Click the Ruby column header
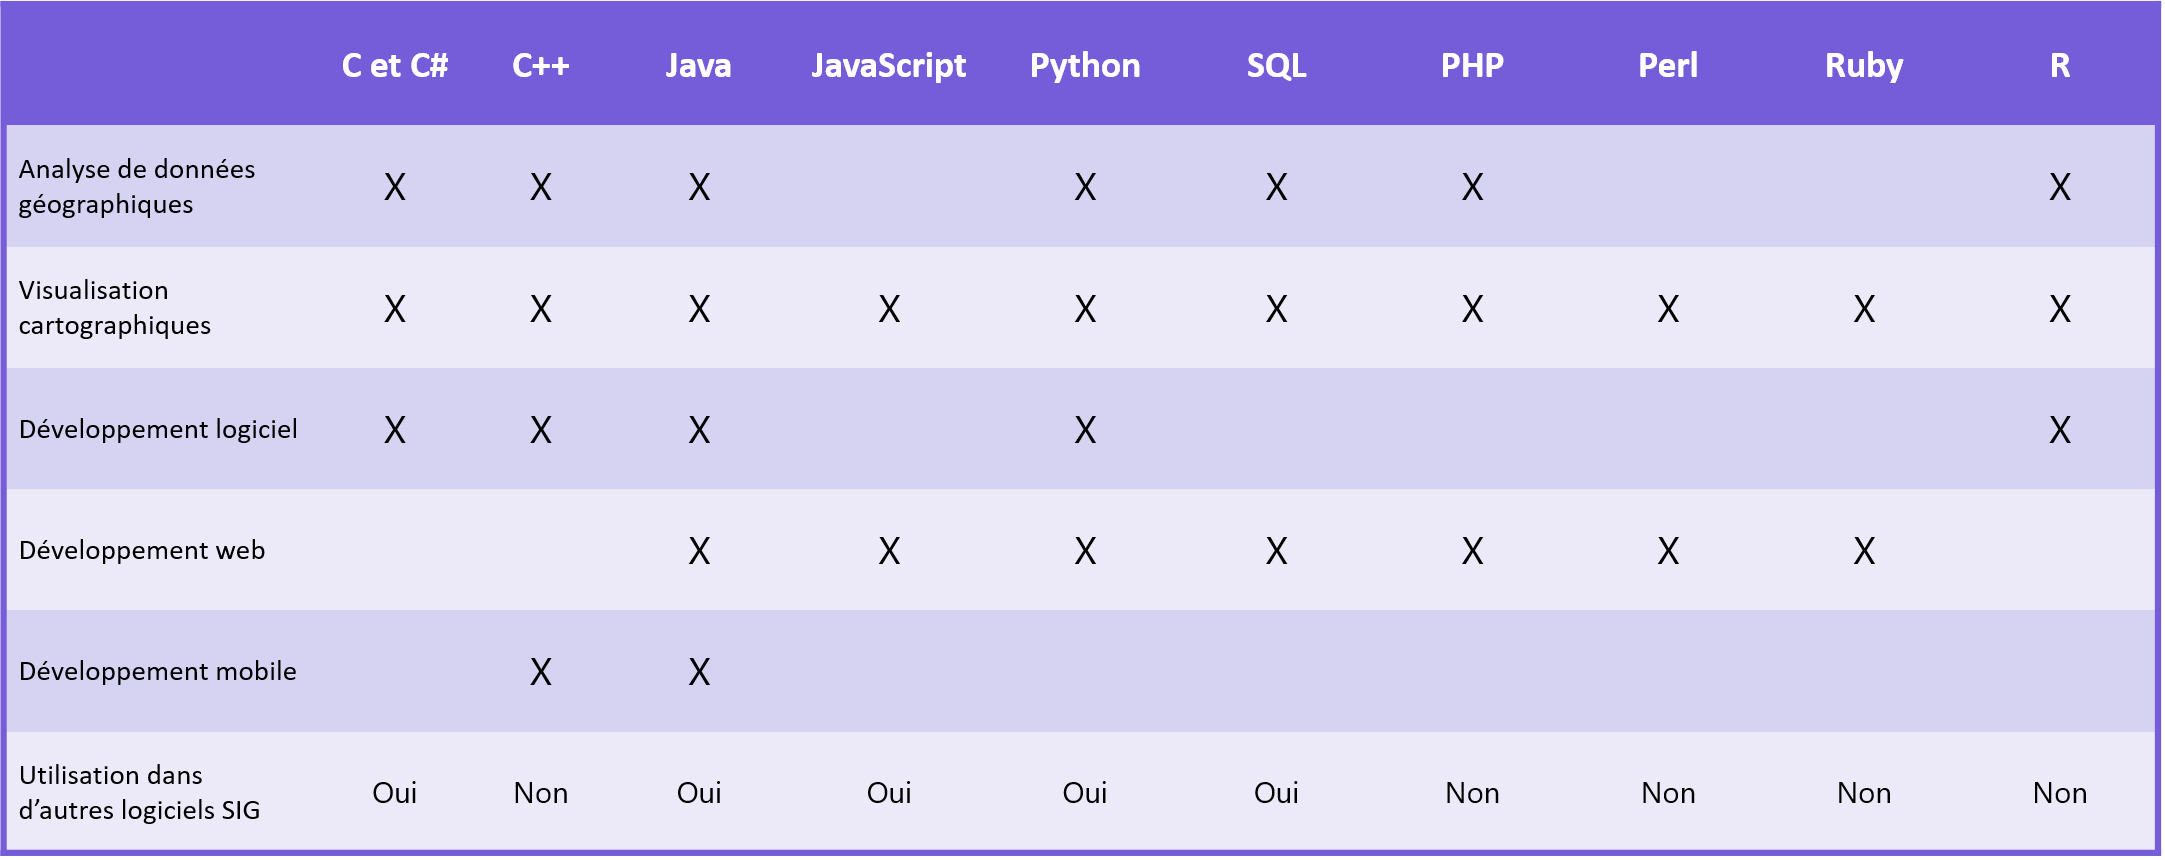This screenshot has height=860, width=2165. [1864, 66]
